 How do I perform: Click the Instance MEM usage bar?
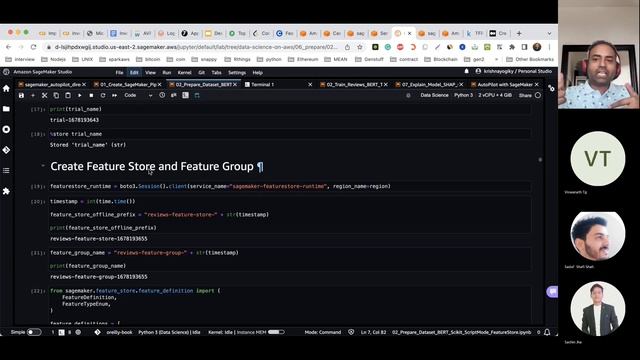(x=276, y=332)
